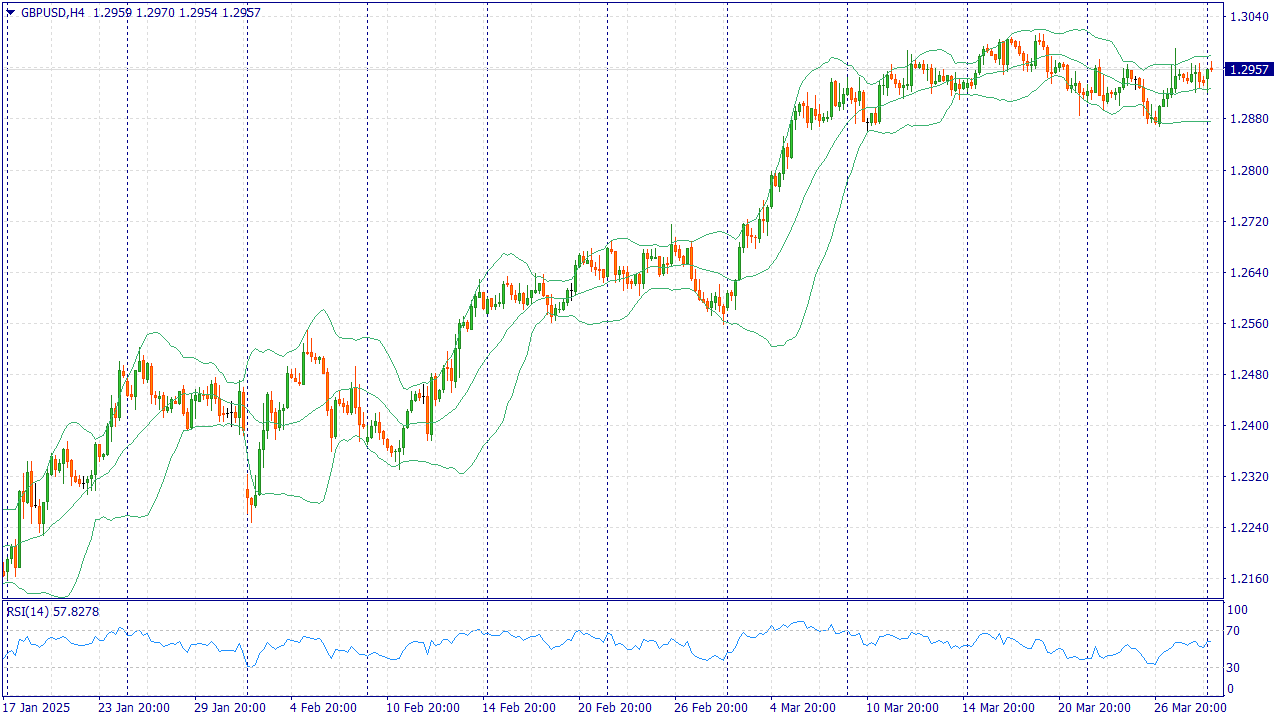This screenshot has height=720, width=1280.
Task: Click the 1.2480 price scale label
Action: pyautogui.click(x=1250, y=375)
